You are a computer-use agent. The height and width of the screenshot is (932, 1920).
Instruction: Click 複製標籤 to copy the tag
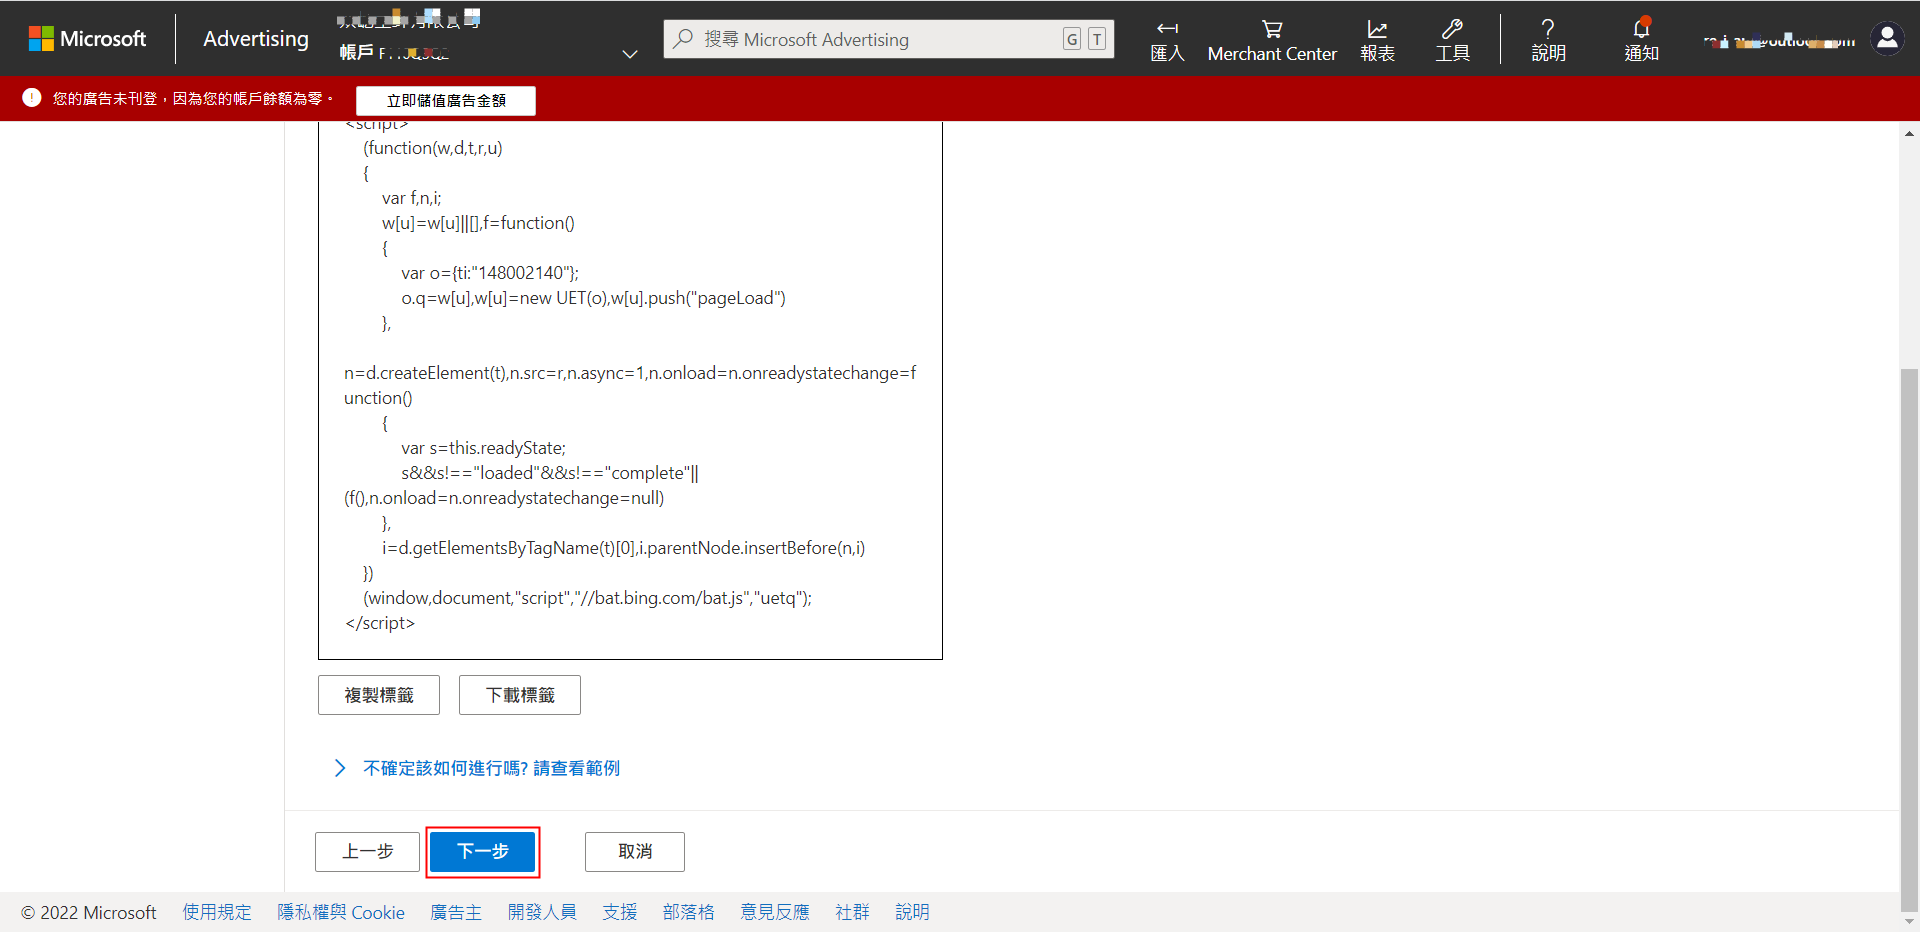379,695
